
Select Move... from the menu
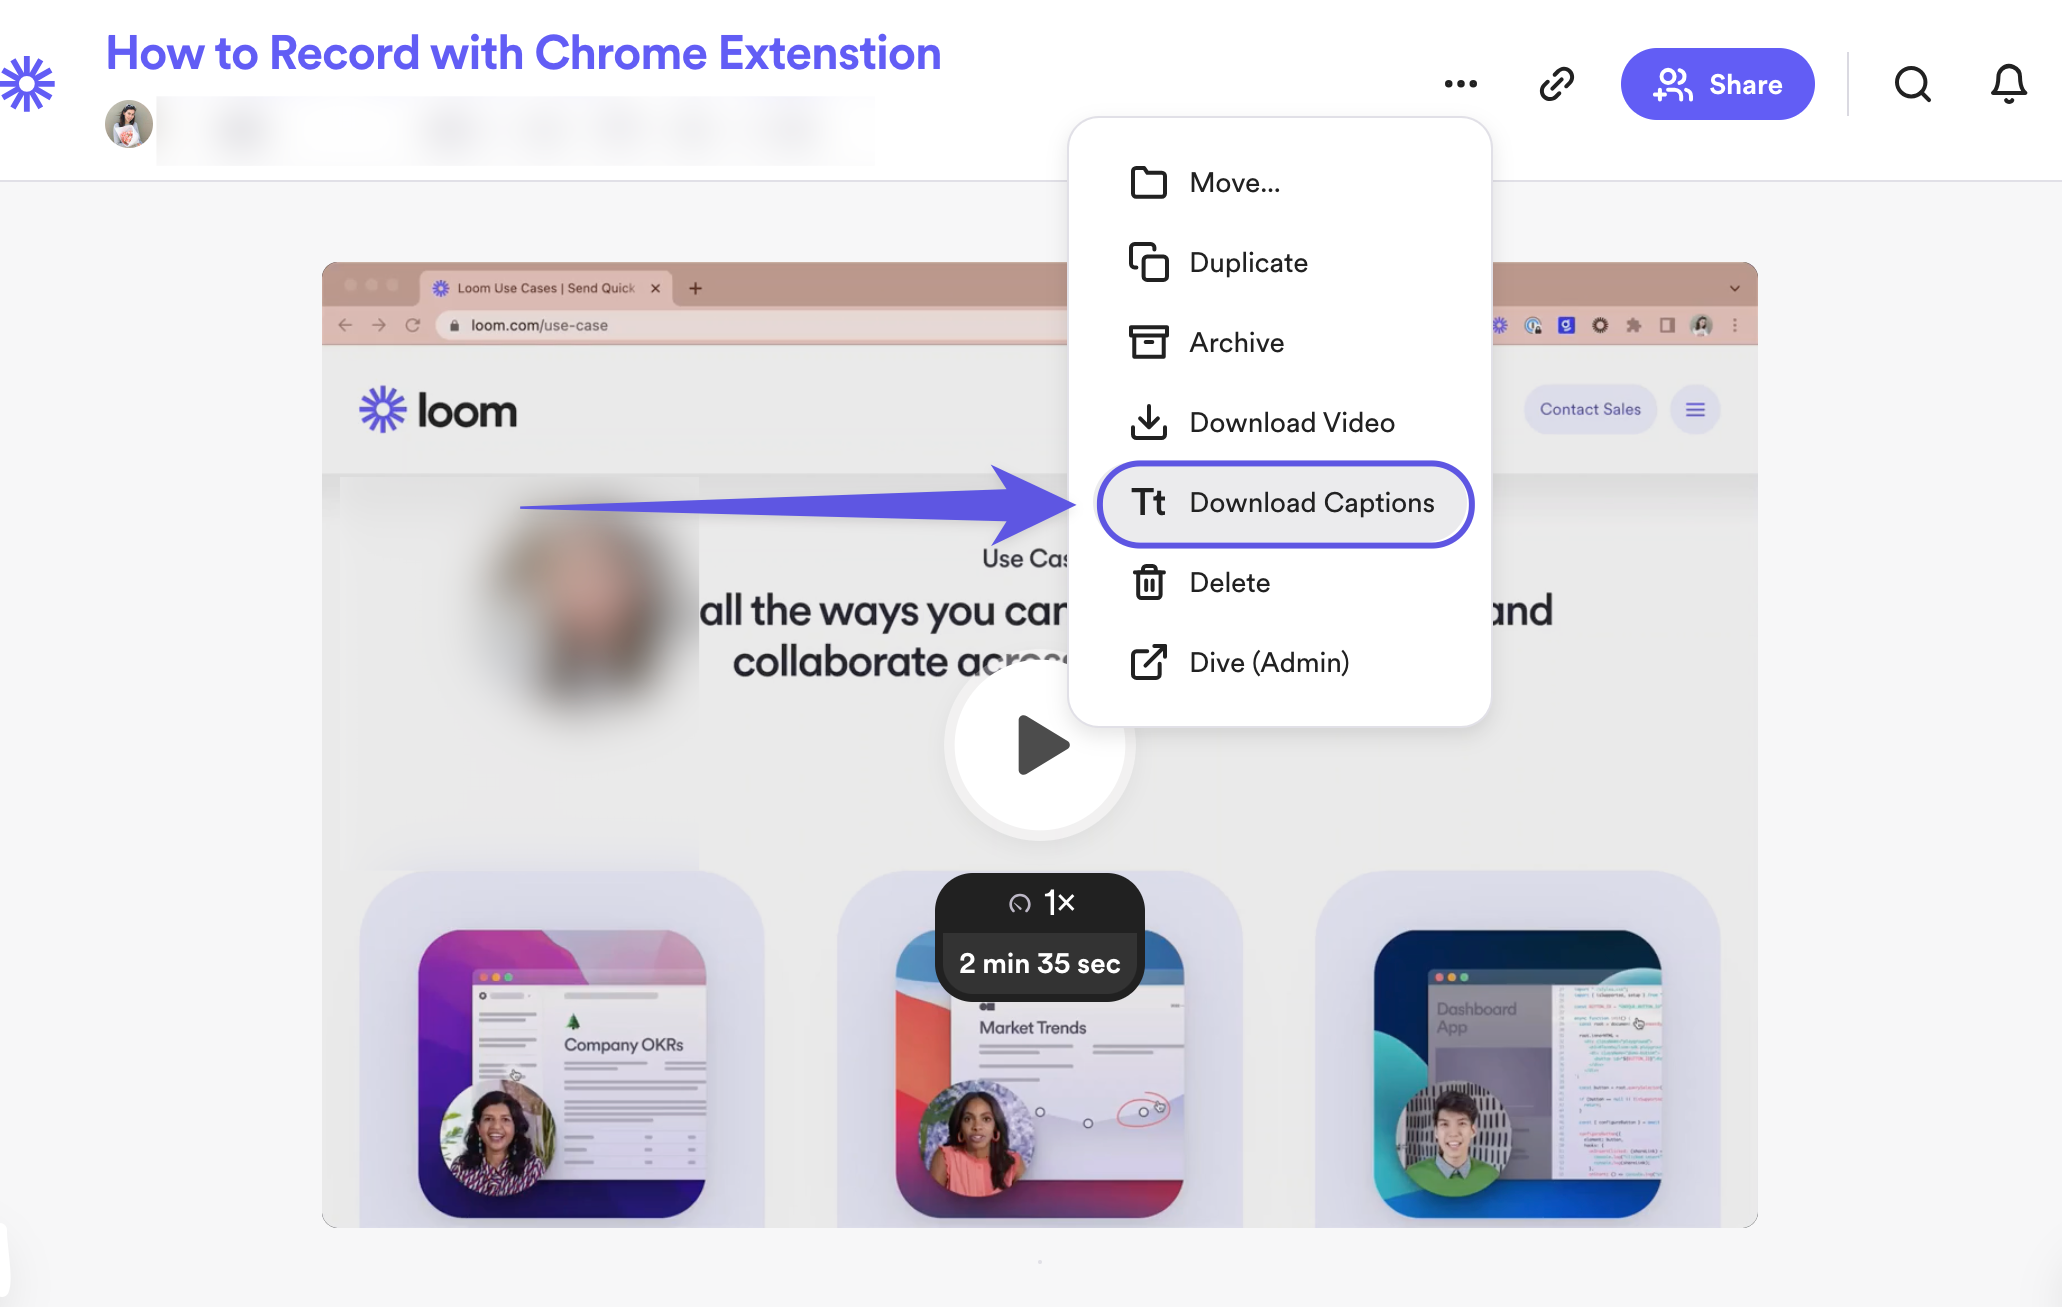click(x=1234, y=183)
